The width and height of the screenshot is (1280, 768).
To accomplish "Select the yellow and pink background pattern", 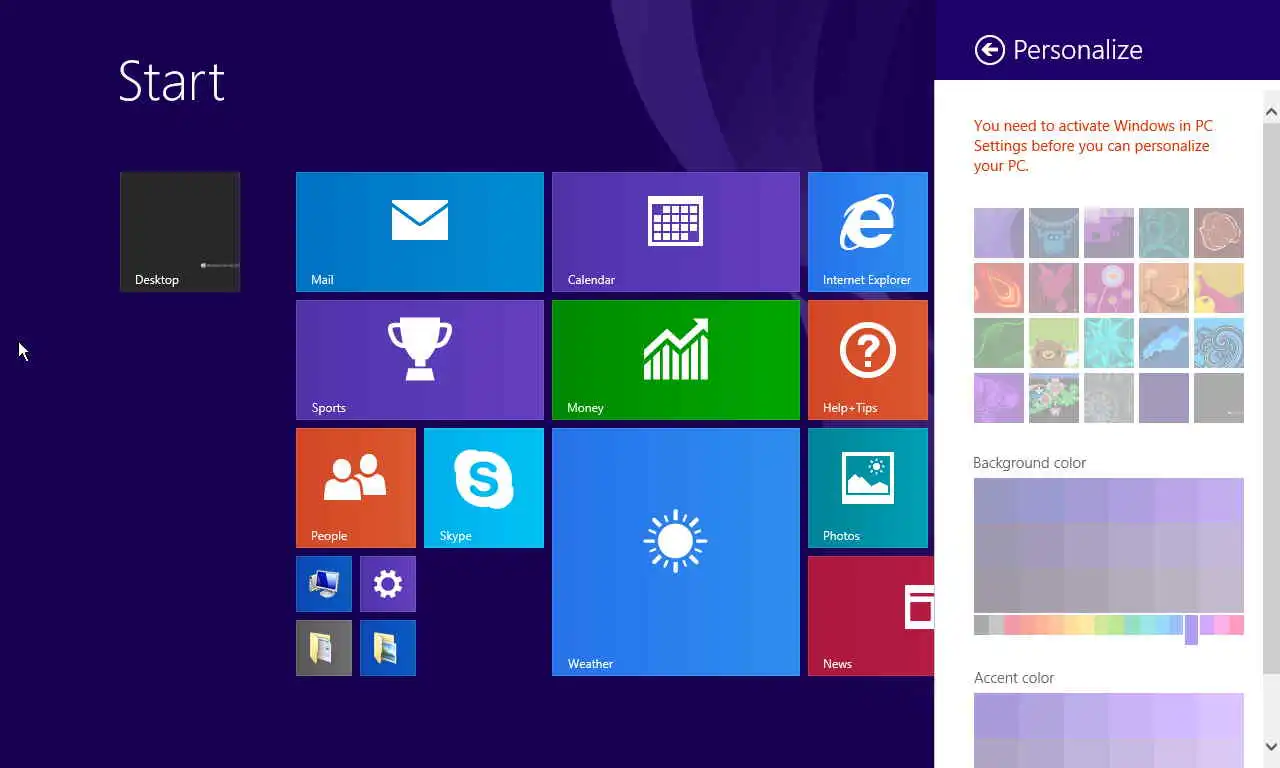I will pos(1219,288).
